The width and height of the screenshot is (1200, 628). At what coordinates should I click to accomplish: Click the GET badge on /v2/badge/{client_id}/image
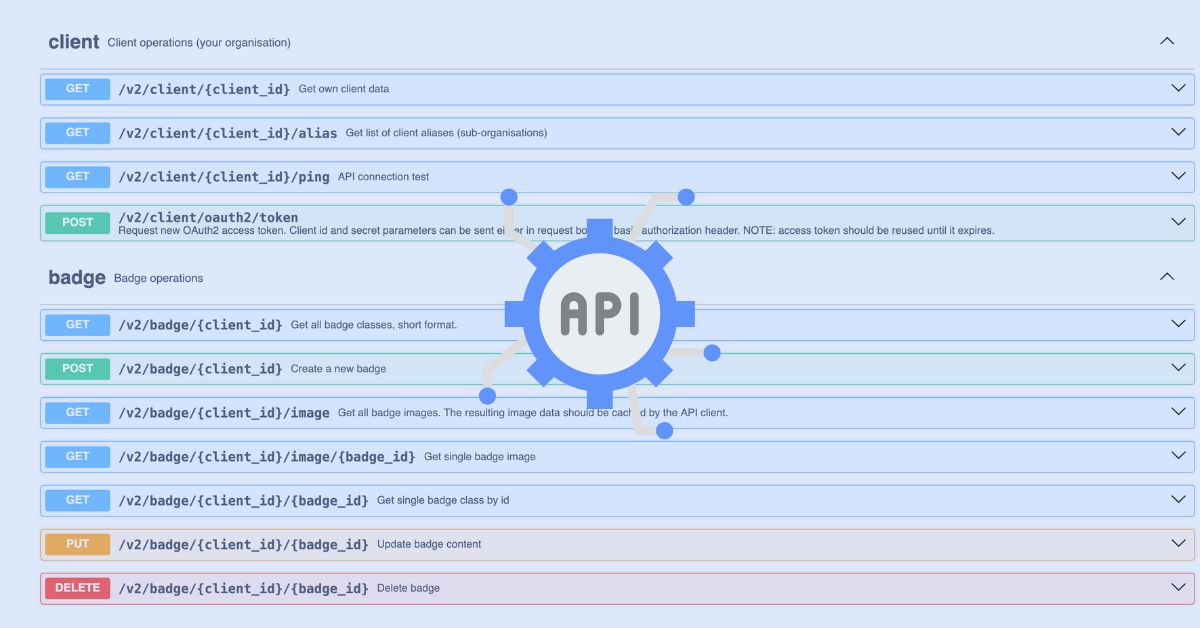(x=77, y=412)
